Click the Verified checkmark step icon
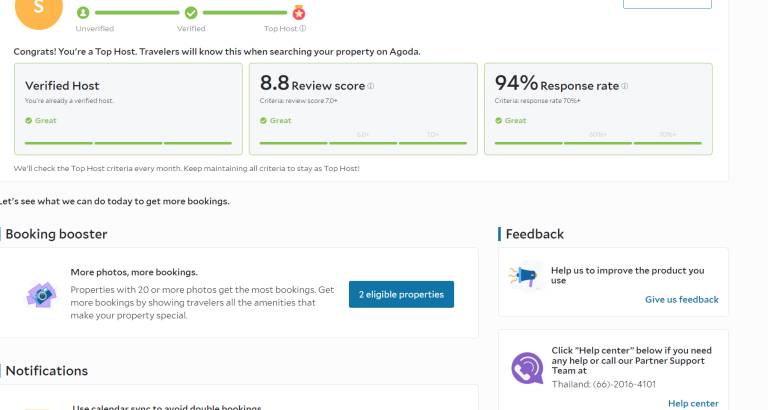 [191, 13]
